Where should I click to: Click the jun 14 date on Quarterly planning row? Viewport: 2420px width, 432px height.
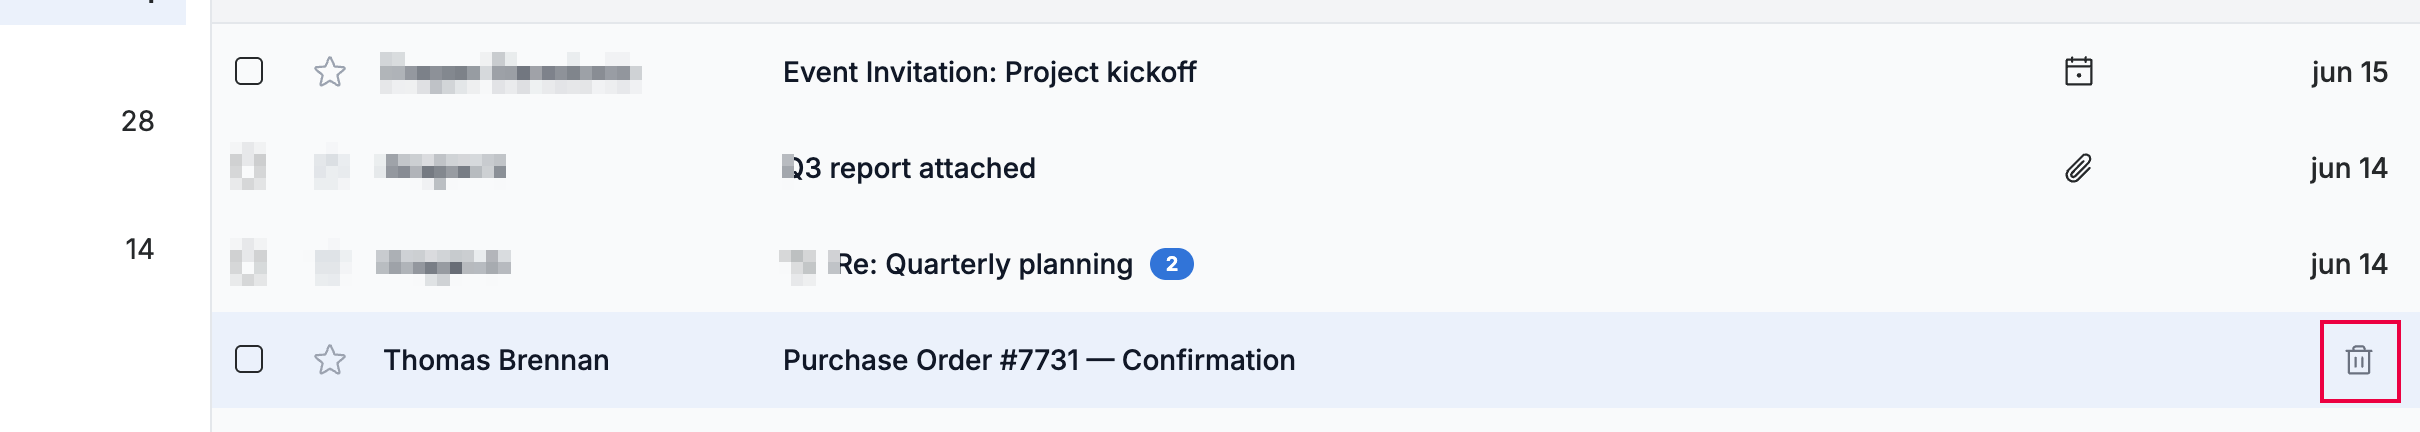(2349, 264)
